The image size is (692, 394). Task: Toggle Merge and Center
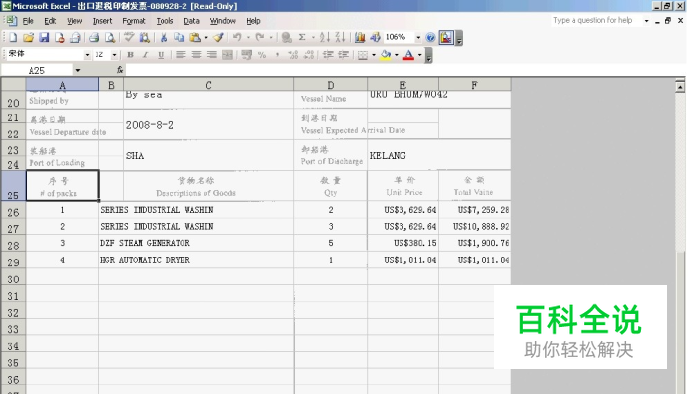pyautogui.click(x=227, y=55)
